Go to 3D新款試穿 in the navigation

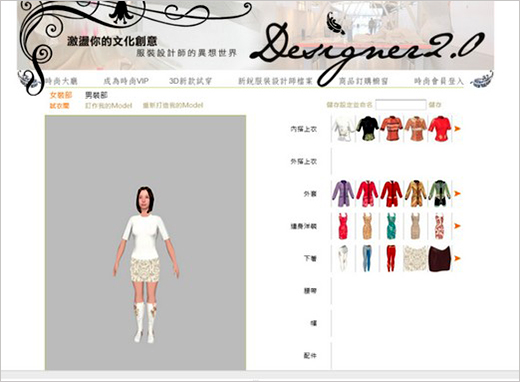coord(191,81)
